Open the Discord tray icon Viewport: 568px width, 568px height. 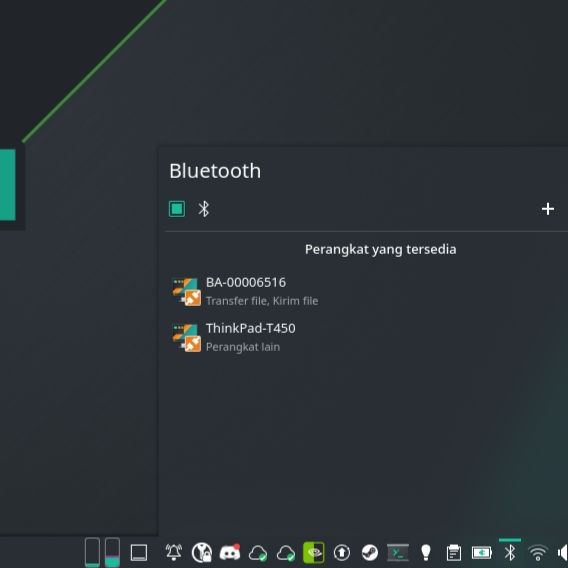click(230, 552)
